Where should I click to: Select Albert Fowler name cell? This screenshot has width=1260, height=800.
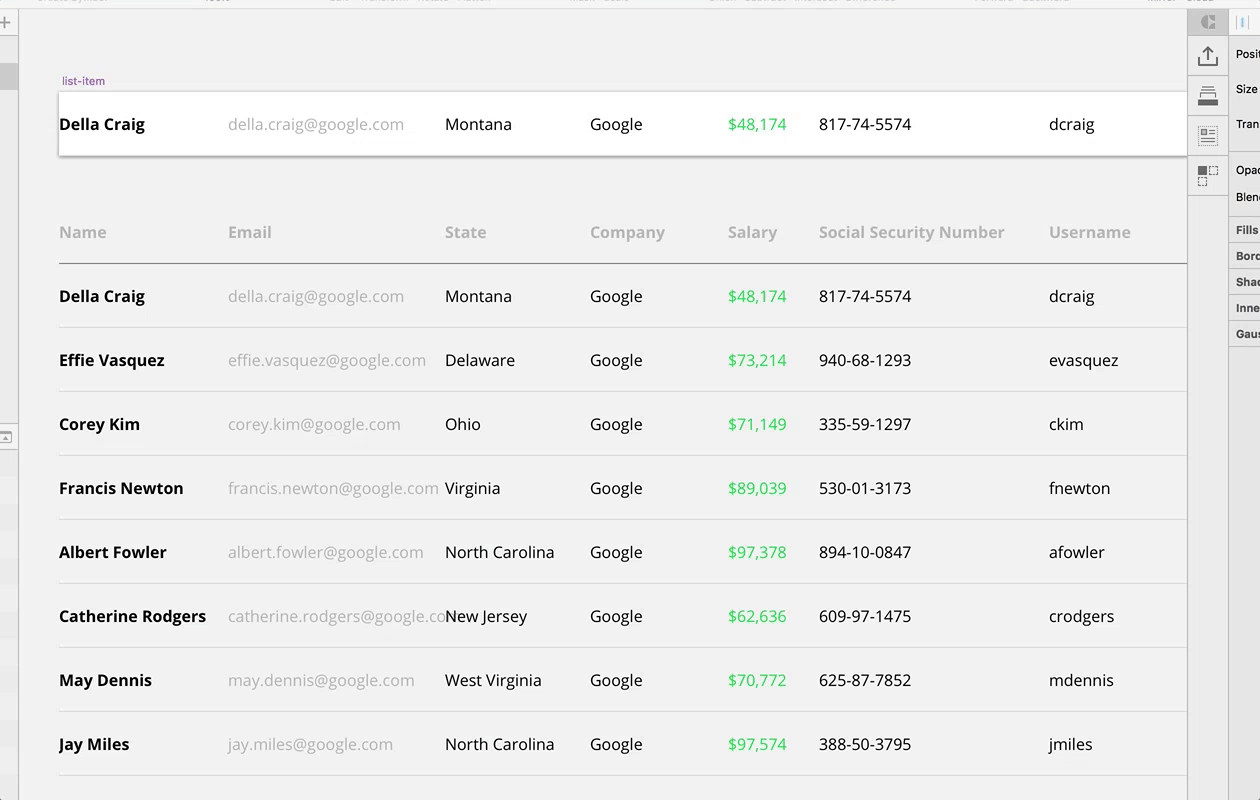113,552
